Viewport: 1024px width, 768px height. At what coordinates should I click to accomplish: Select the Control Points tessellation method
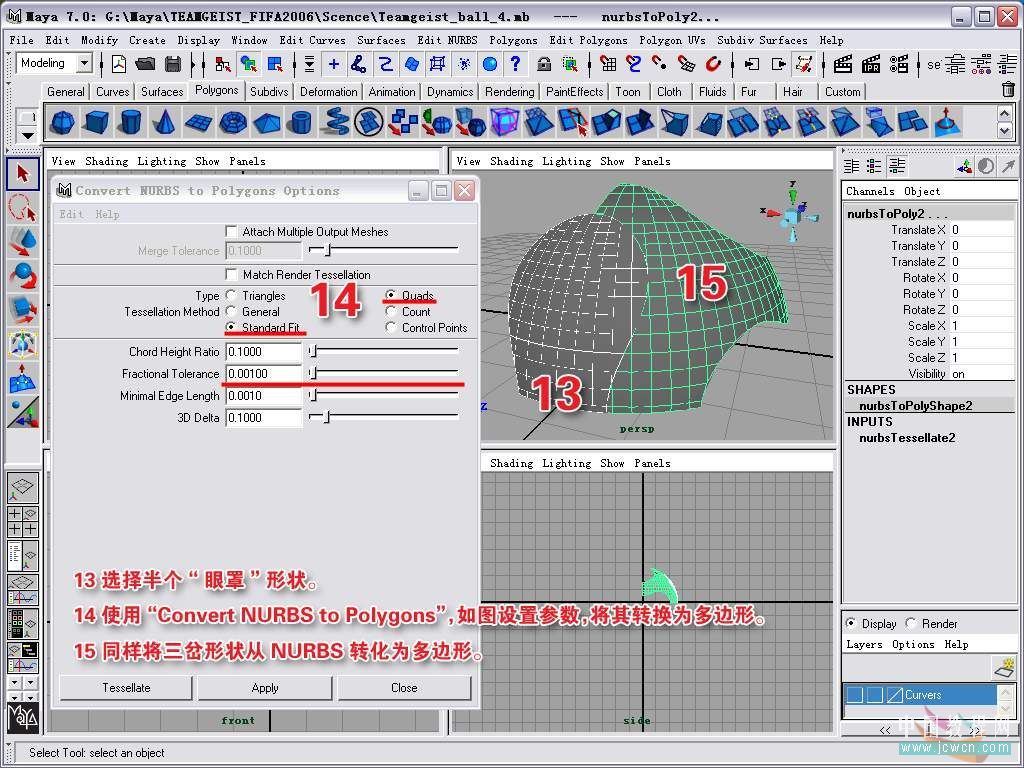tap(391, 327)
